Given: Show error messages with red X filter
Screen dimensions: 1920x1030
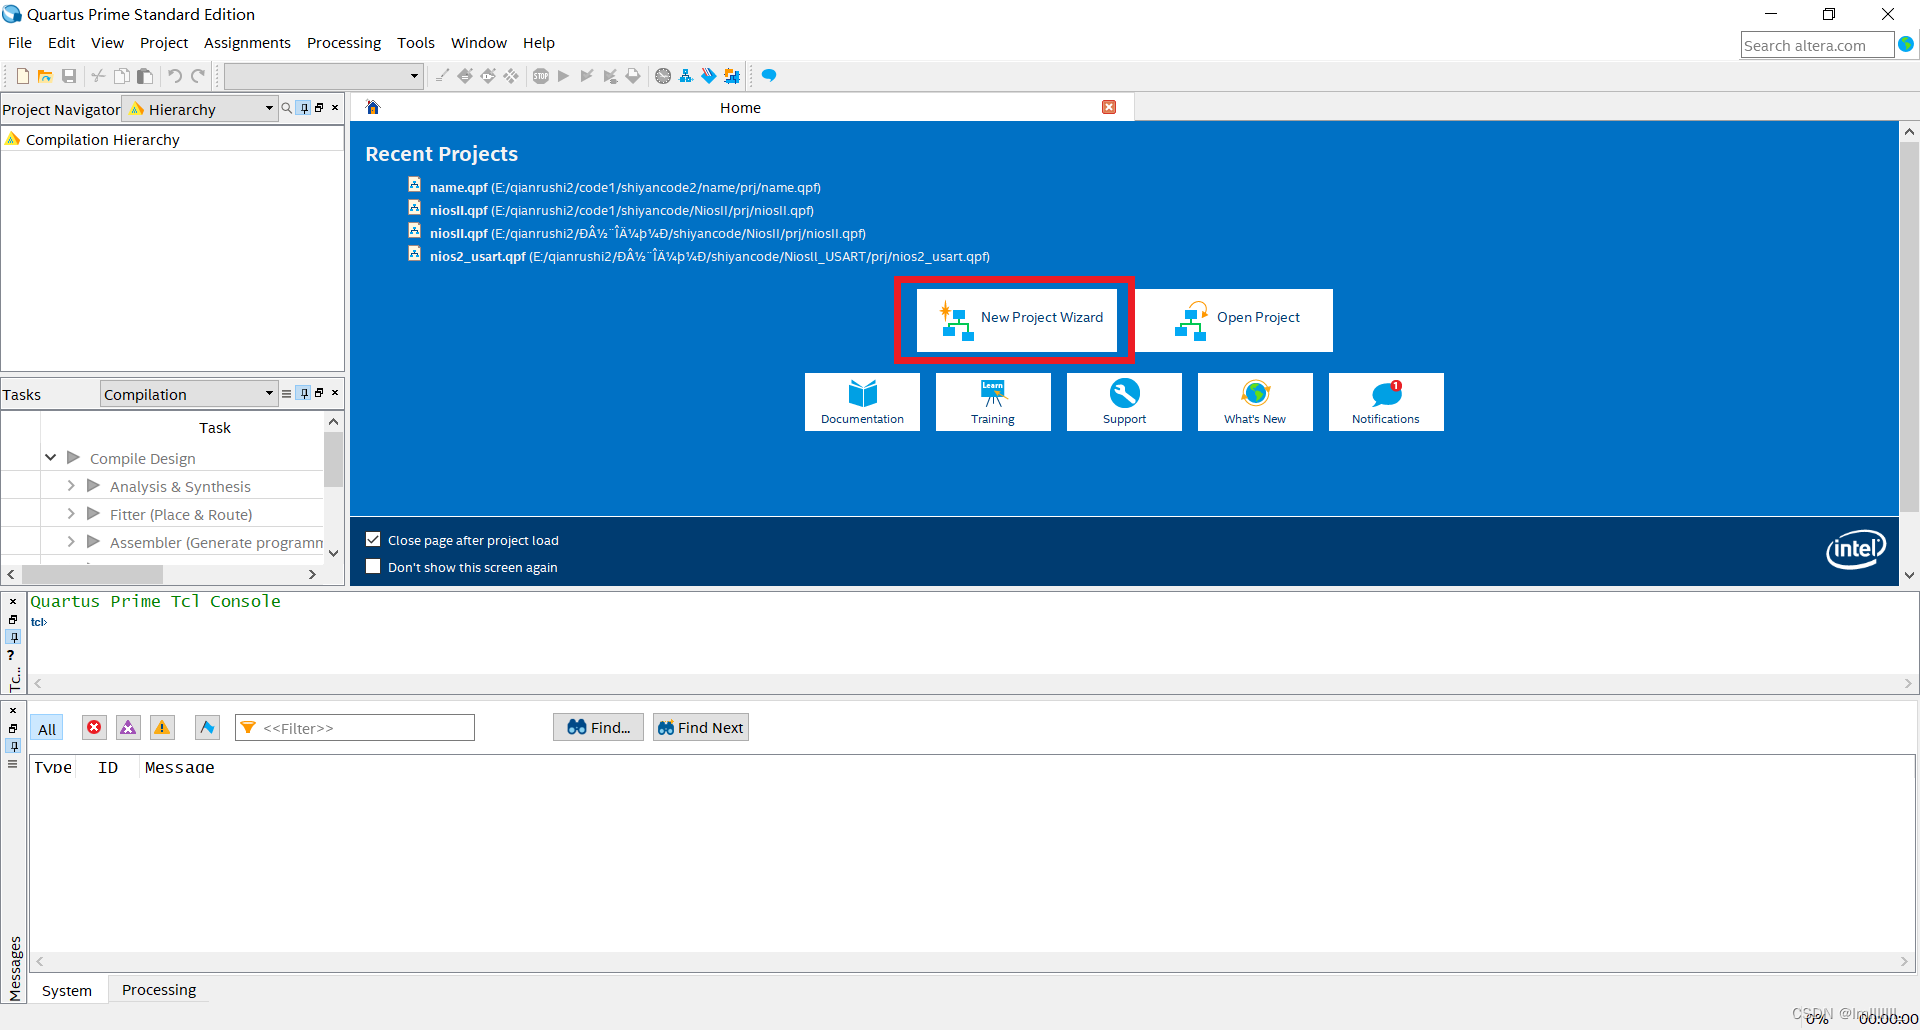Looking at the screenshot, I should [94, 728].
